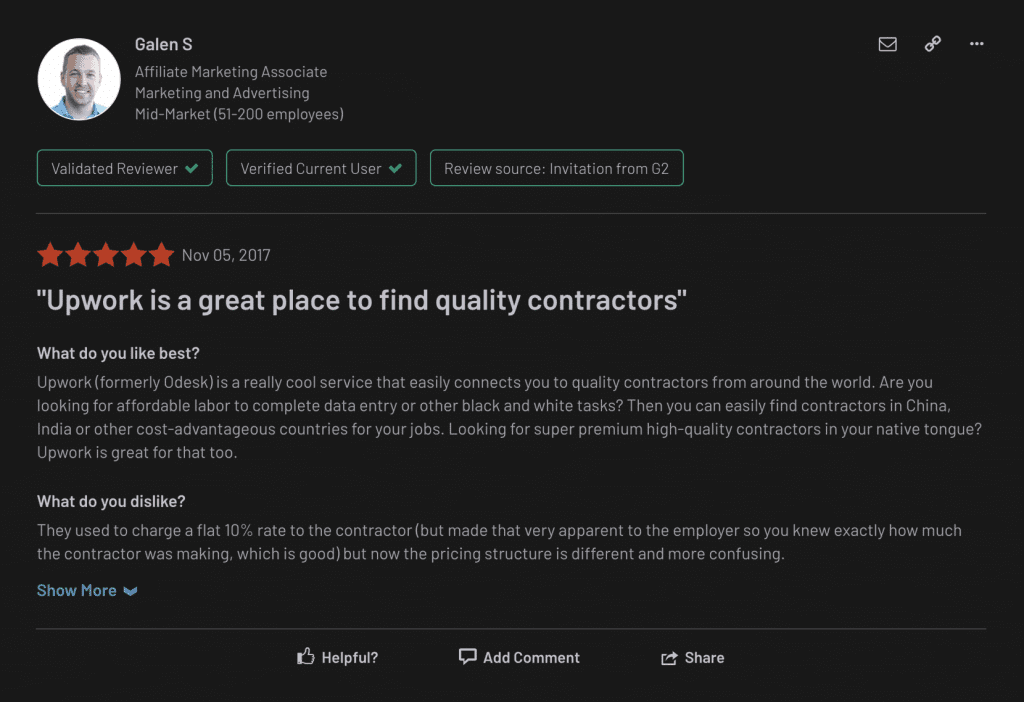Screen dimensions: 1024x702
Task: Expand review with Show More
Action: [77, 590]
